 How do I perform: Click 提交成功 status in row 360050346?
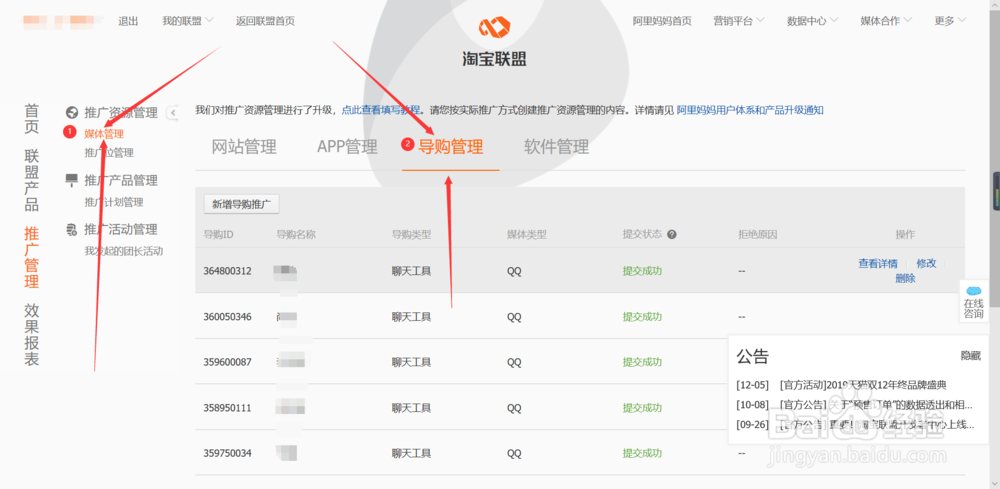point(642,316)
